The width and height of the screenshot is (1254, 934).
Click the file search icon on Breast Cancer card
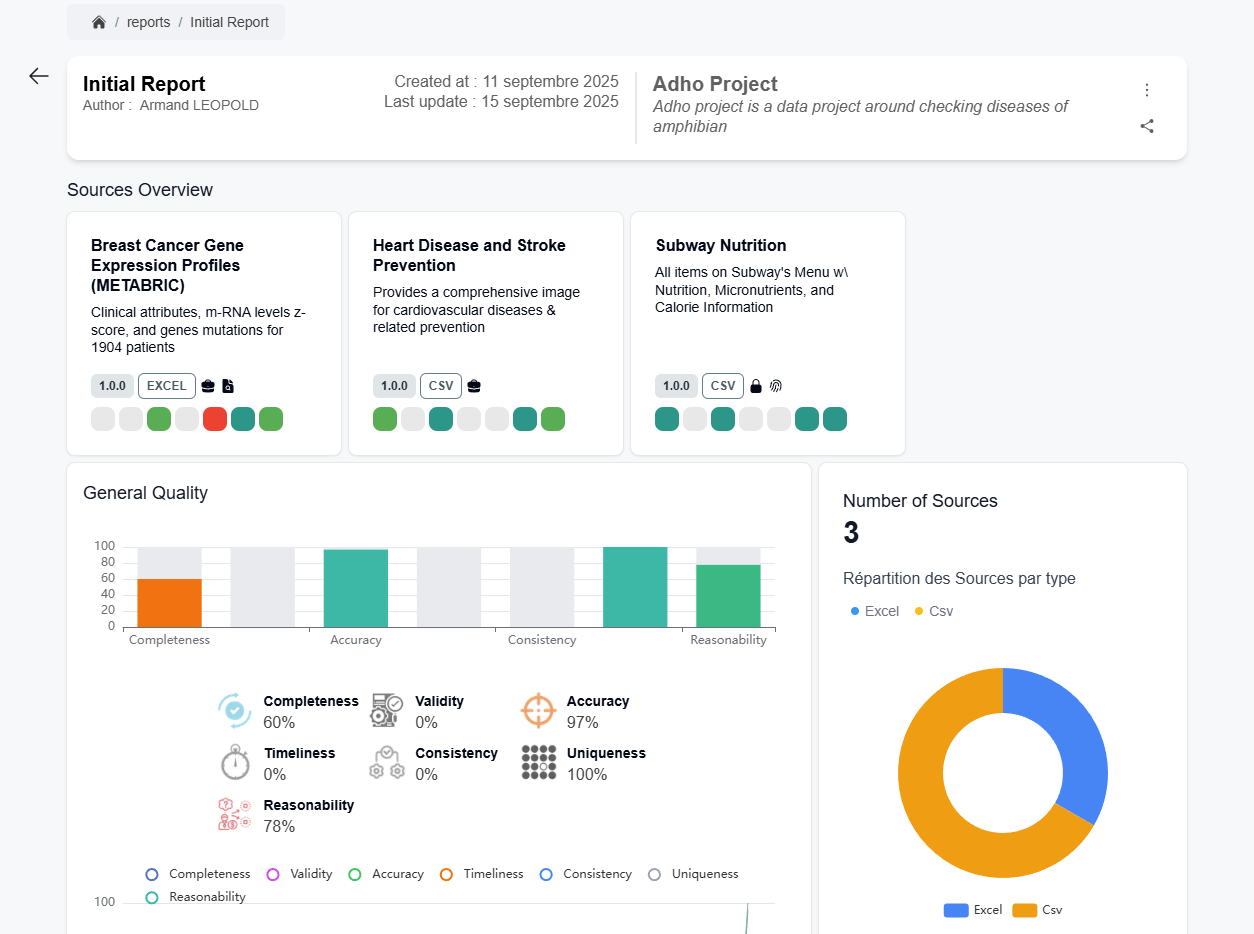tap(228, 386)
